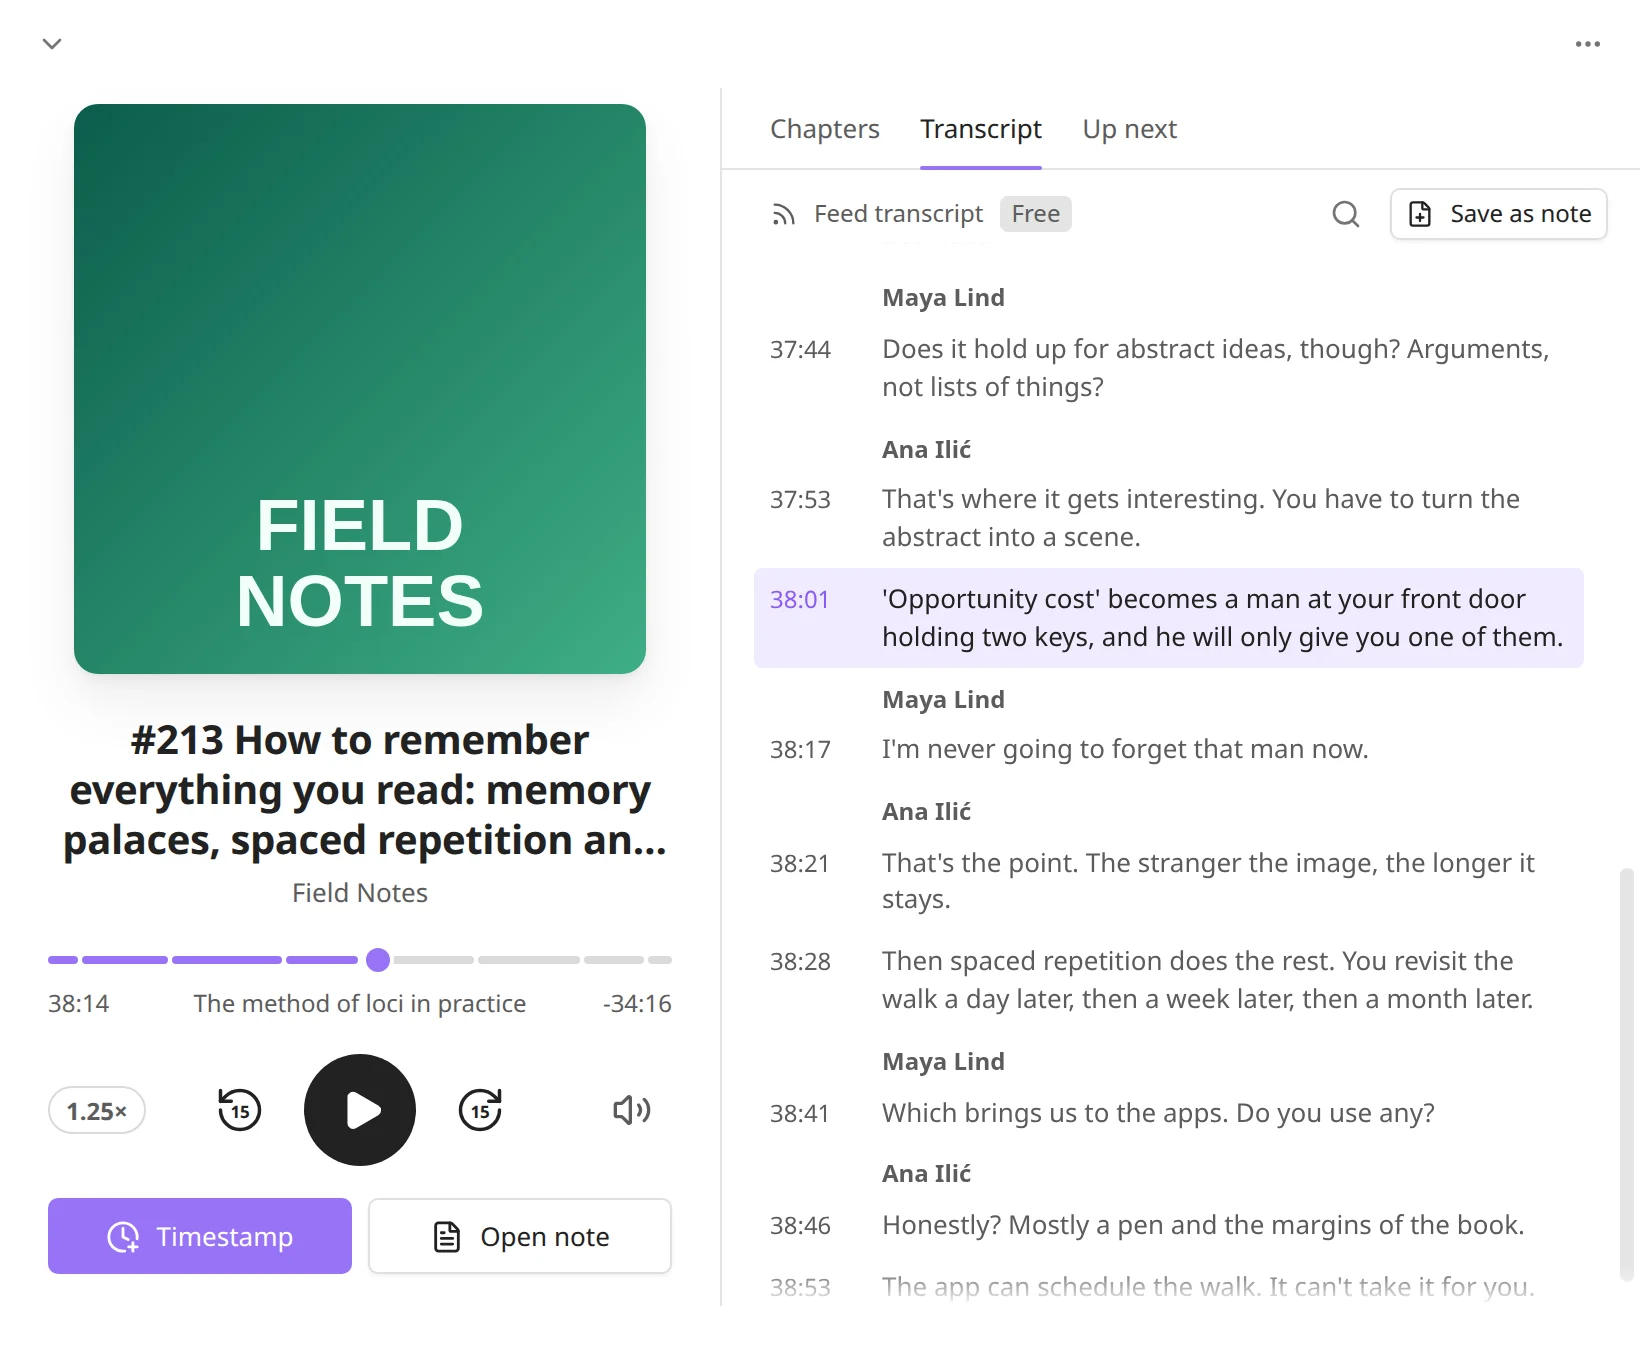Click the line Honestly? Mostly a pen and the margins

pyautogui.click(x=1203, y=1226)
